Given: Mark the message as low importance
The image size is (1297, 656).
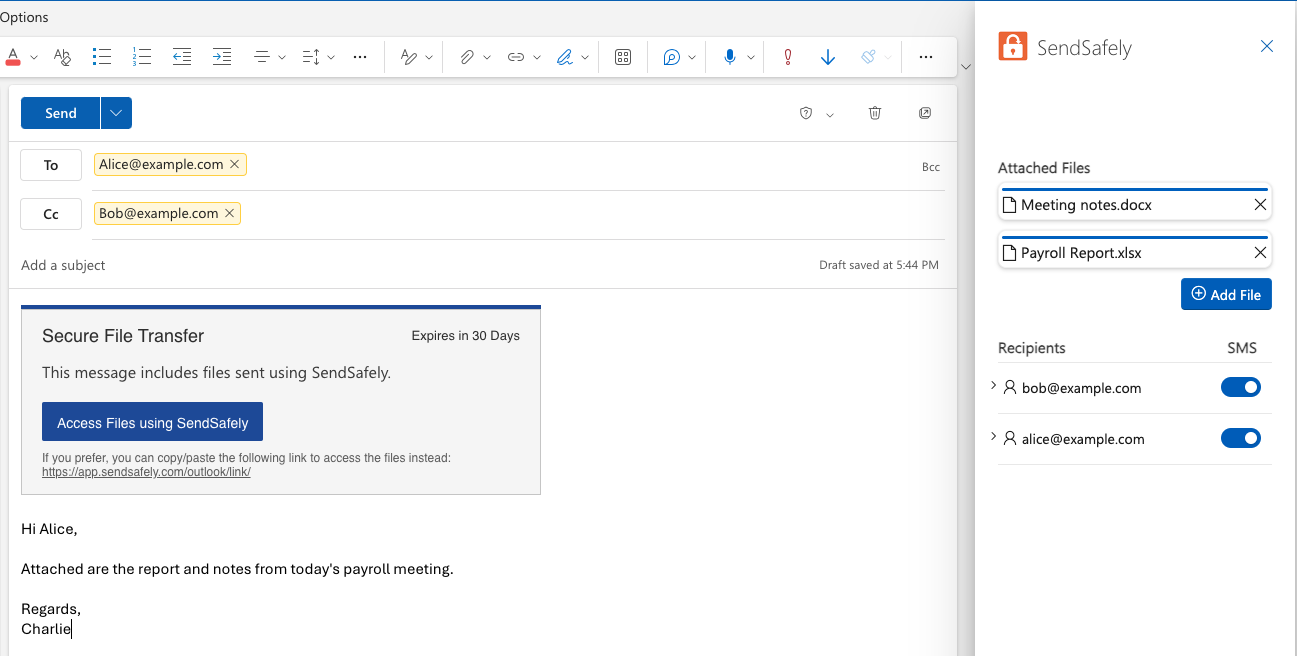Looking at the screenshot, I should coord(827,57).
